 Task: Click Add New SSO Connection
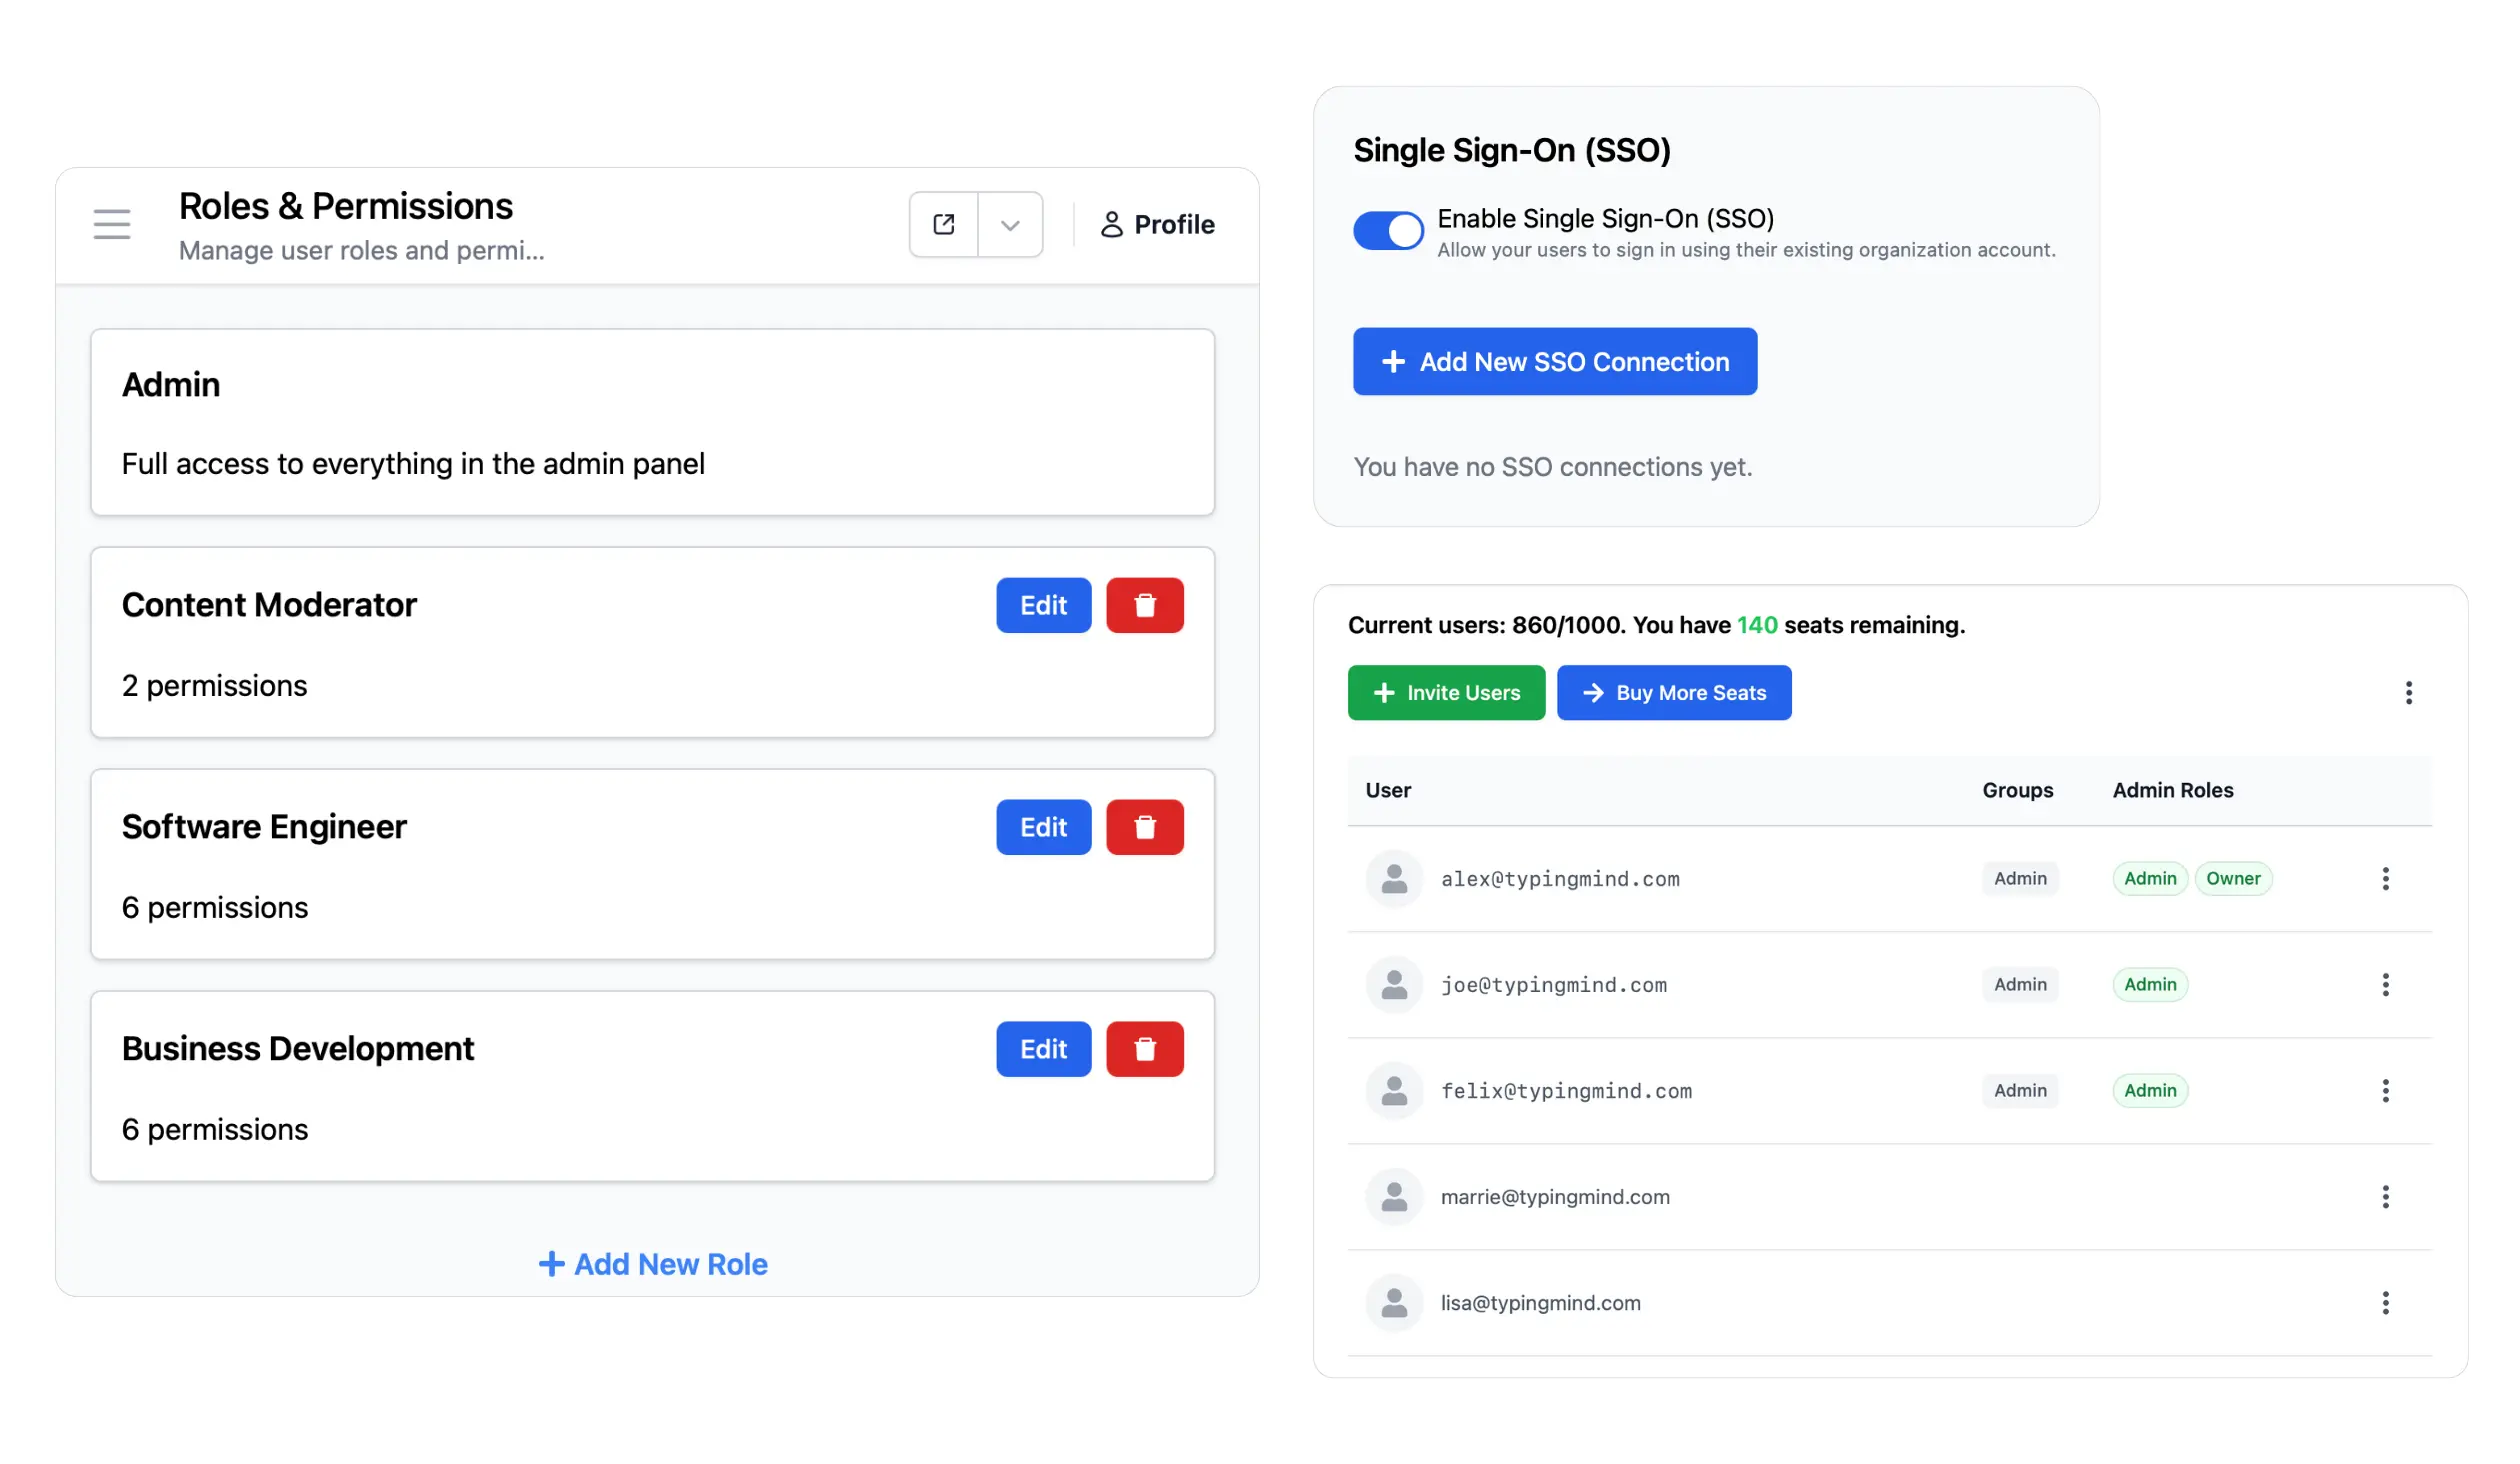[1555, 361]
